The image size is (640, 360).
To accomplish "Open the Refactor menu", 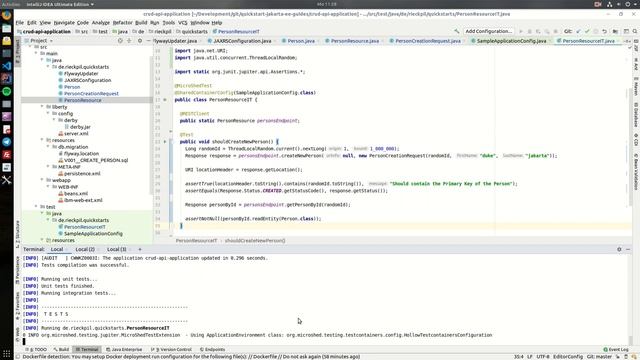I will coord(122,23).
